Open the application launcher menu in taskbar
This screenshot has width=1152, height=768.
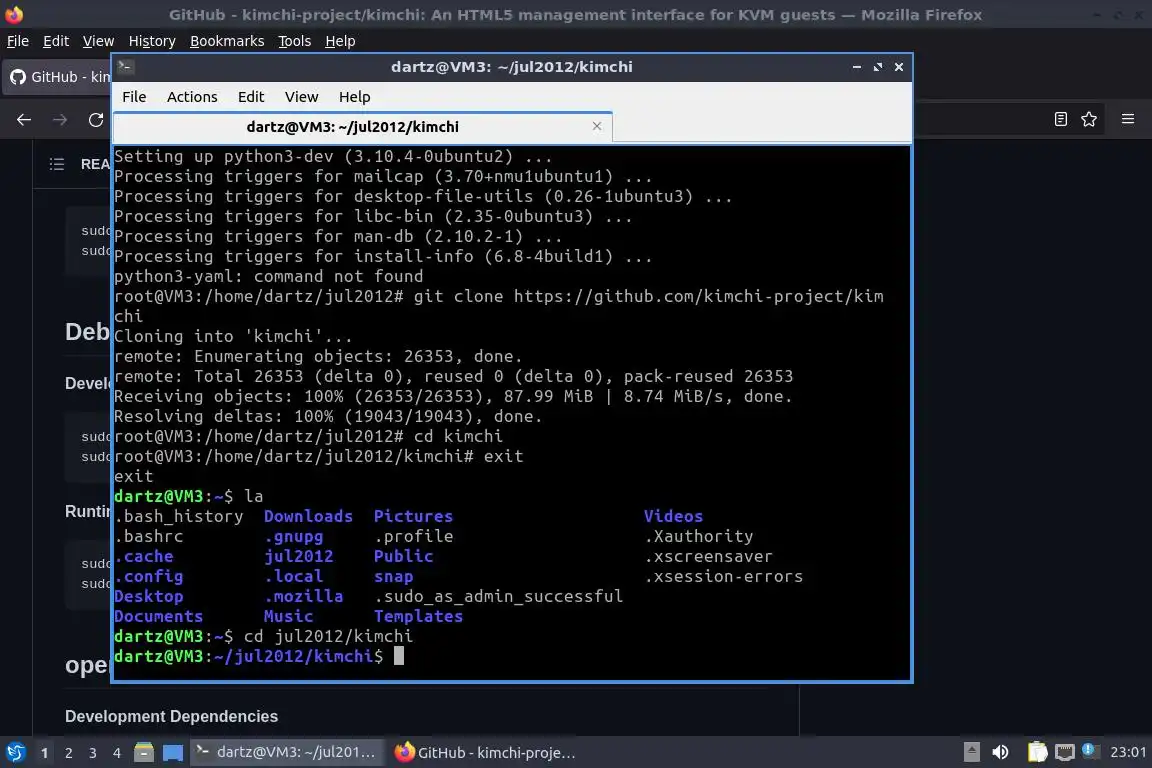coord(16,753)
